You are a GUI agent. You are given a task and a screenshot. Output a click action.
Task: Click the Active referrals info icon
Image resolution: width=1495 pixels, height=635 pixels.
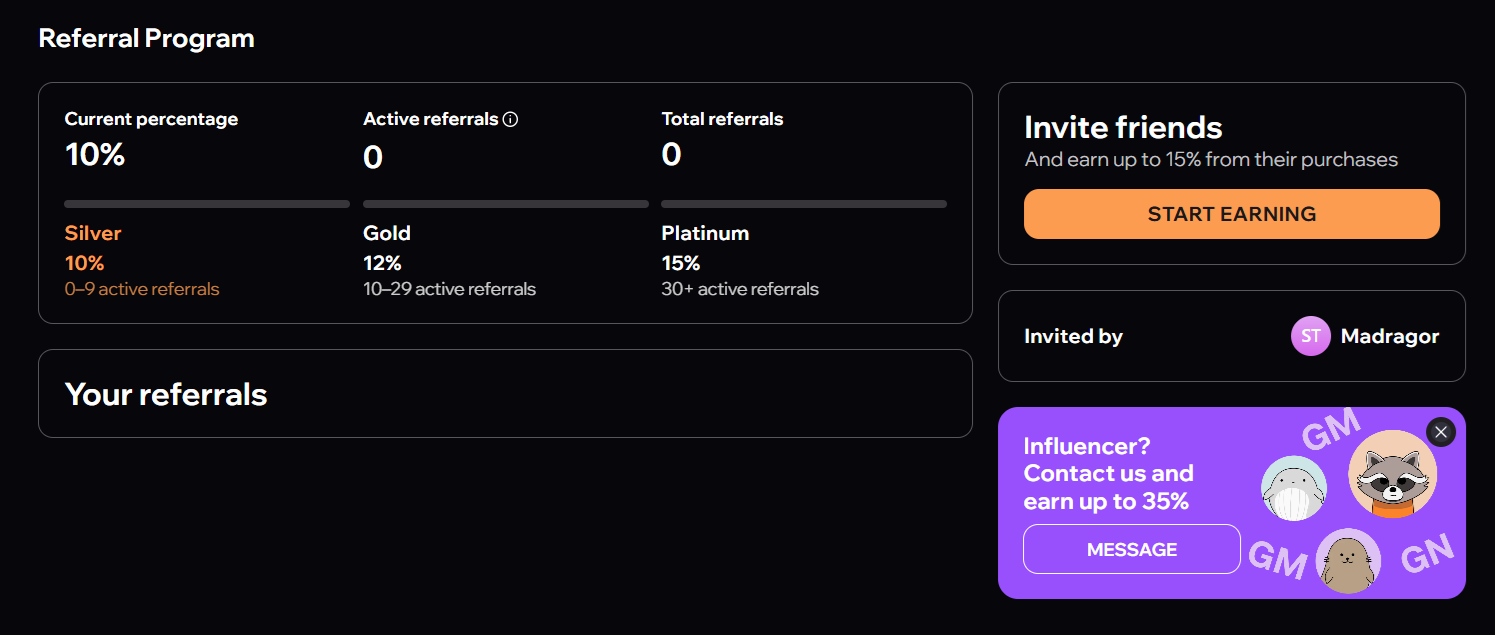coord(511,120)
